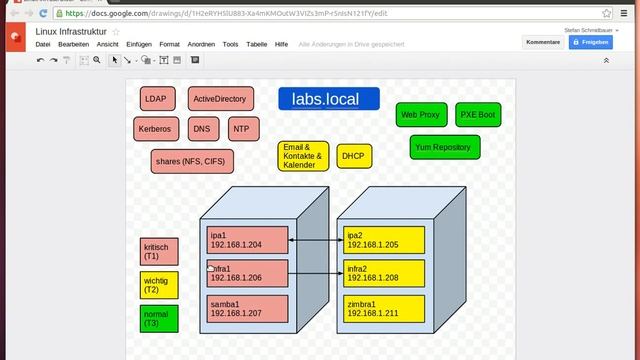Select the normal (T3) legend box
Screen dimensions: 640x360
[159, 319]
